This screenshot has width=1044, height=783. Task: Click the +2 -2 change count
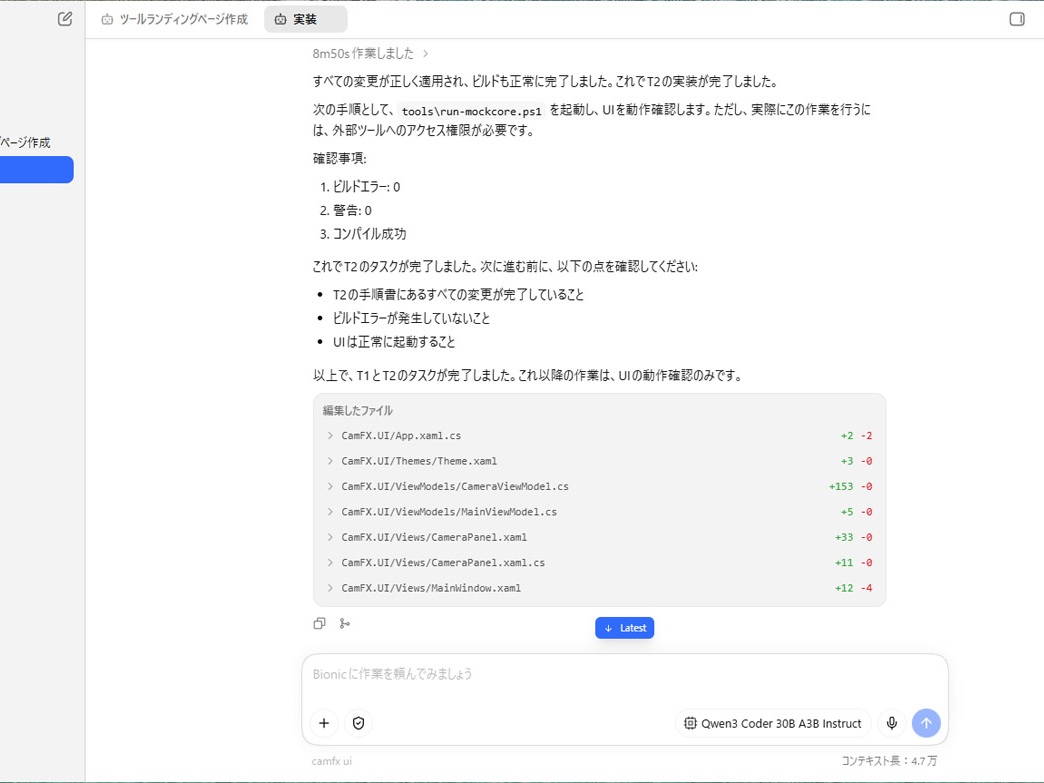856,435
